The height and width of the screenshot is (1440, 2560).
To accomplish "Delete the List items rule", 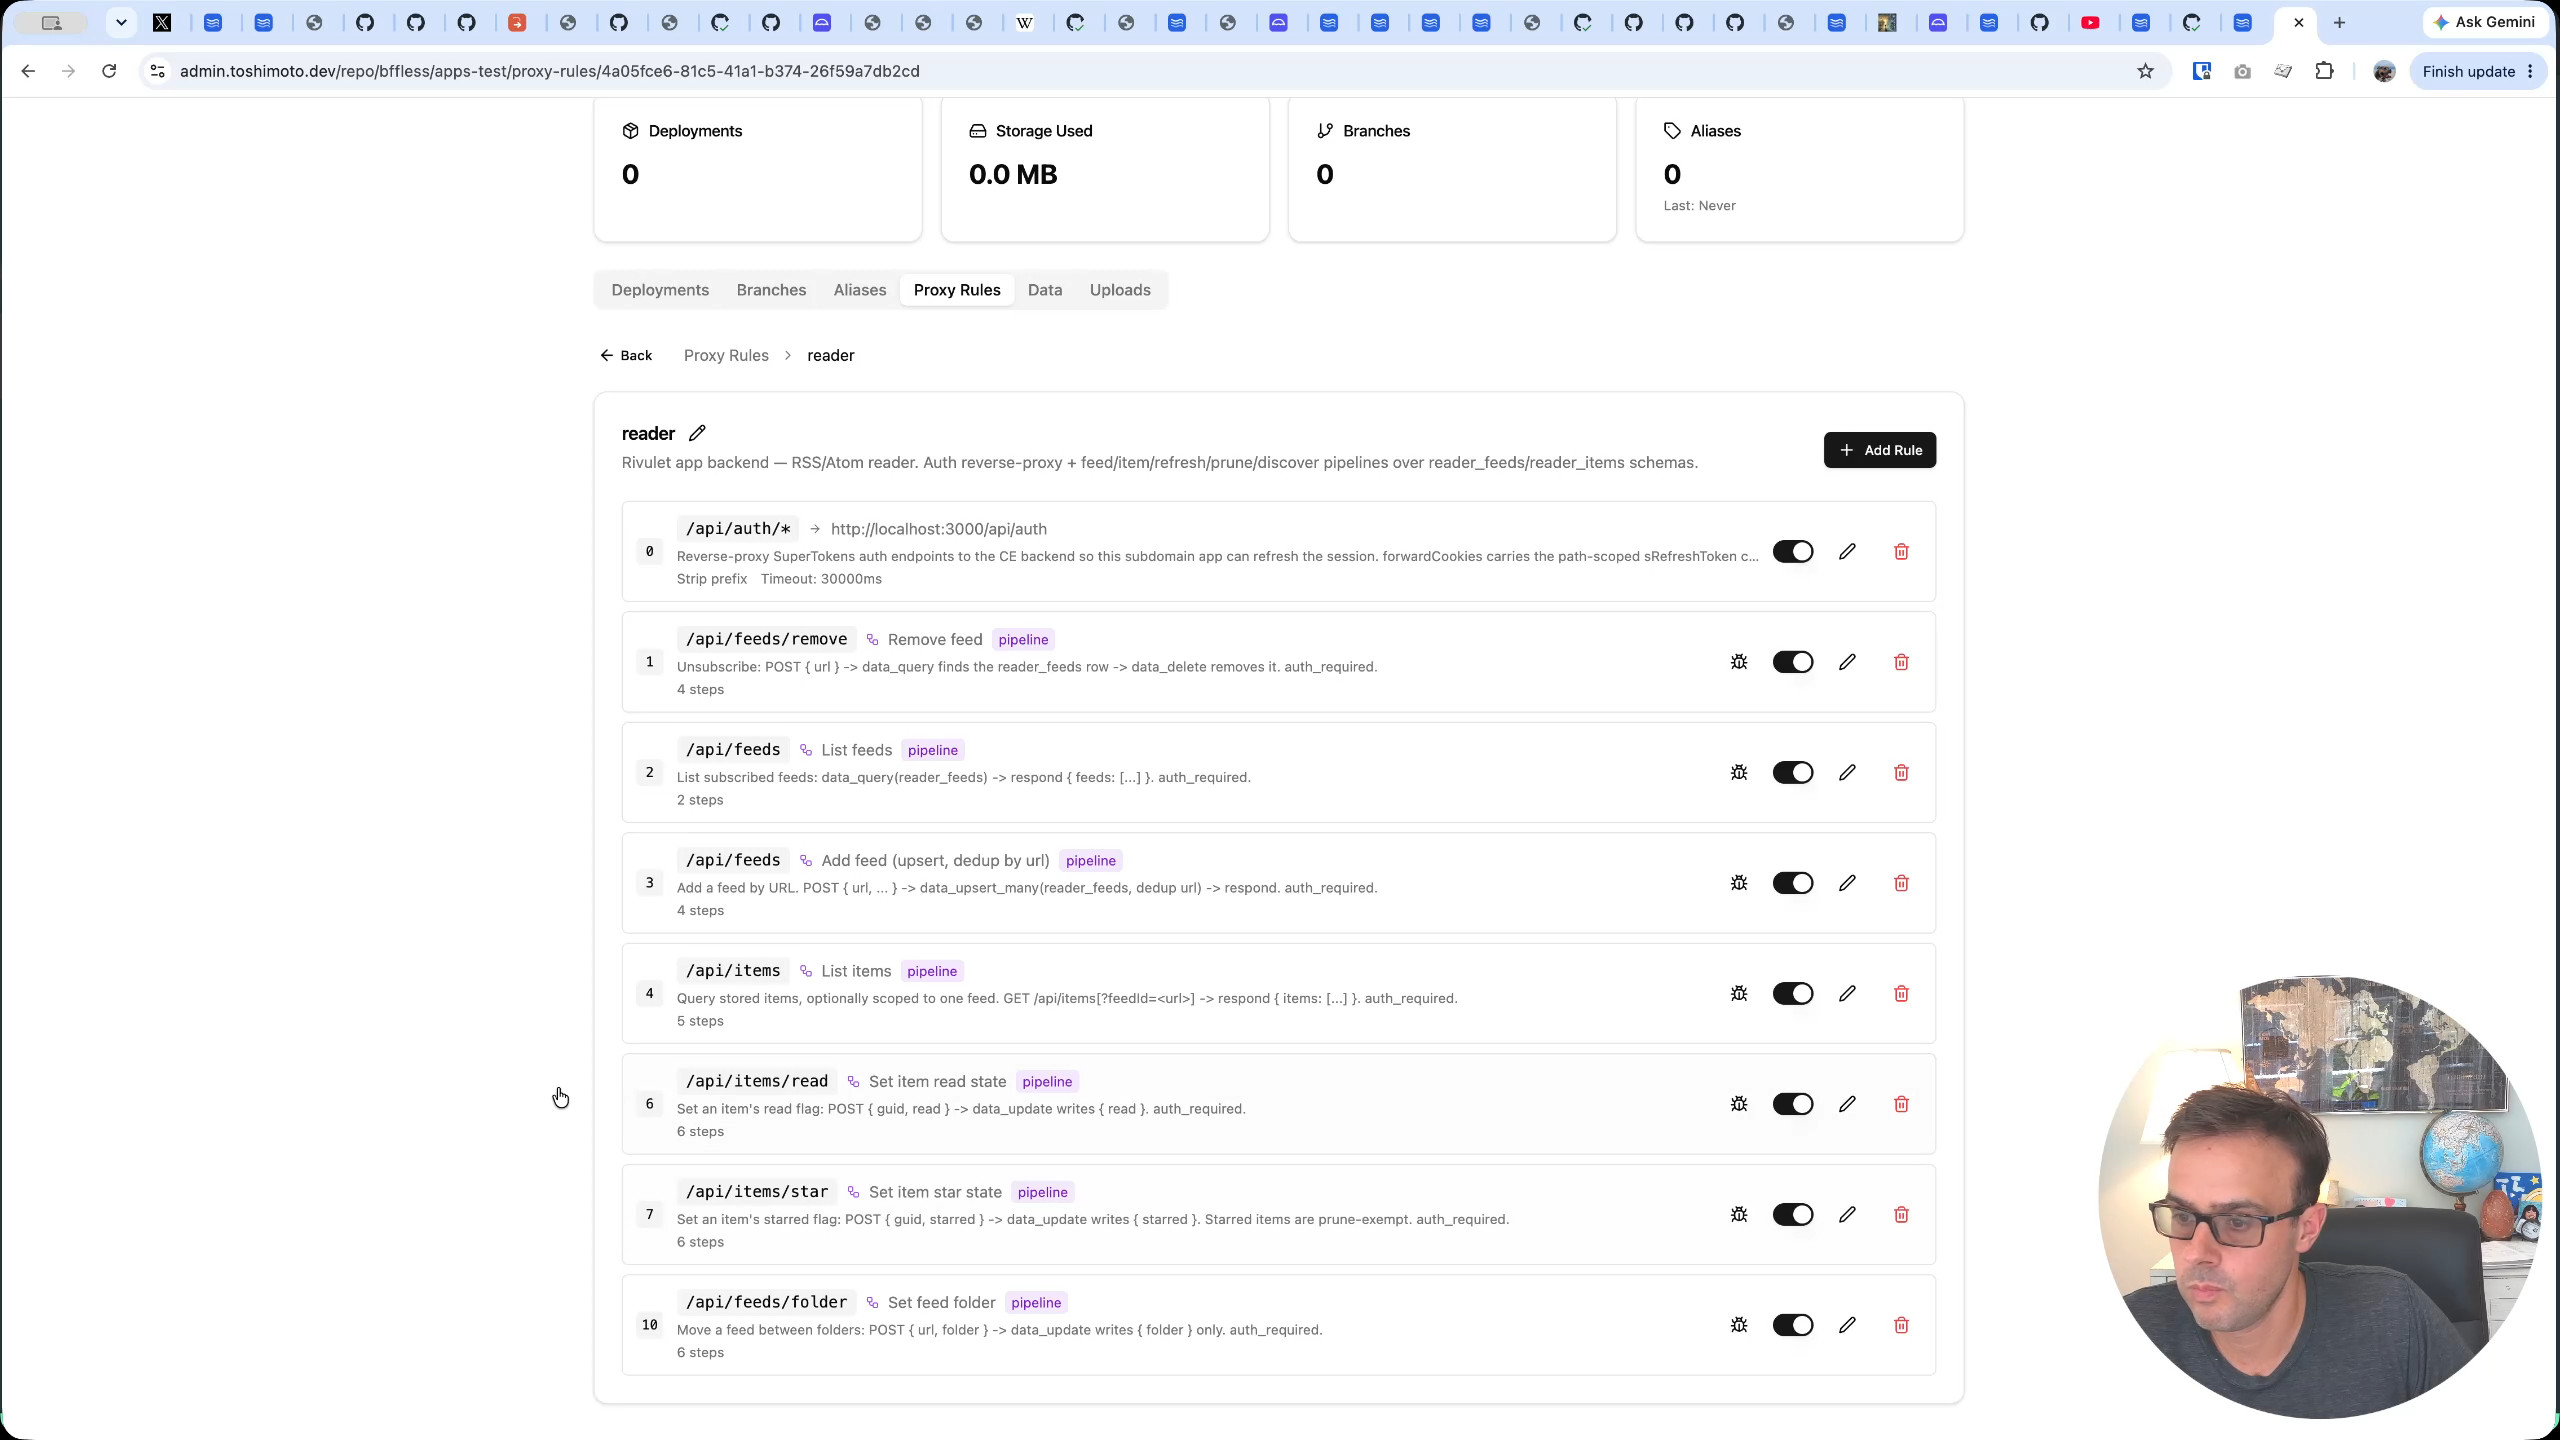I will (1901, 994).
